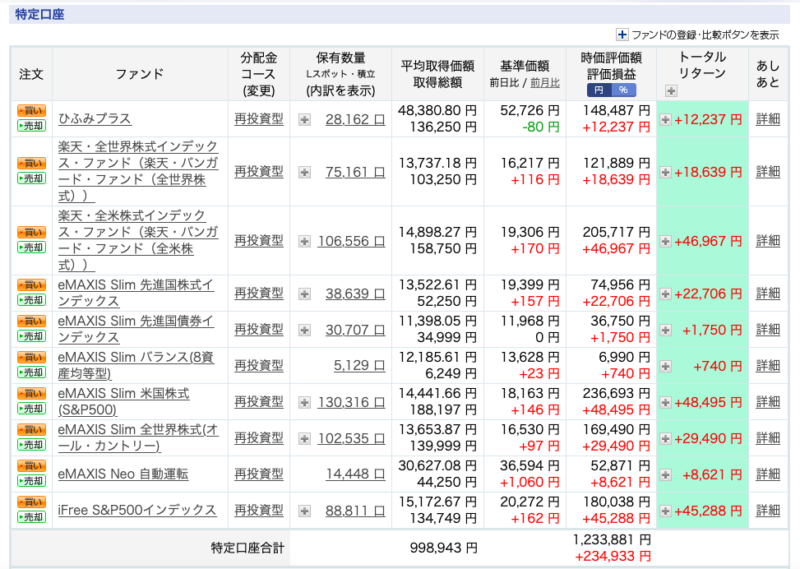Click sell button for eMAXIS Neo 自動運転
This screenshot has height=569, width=800.
(32, 481)
